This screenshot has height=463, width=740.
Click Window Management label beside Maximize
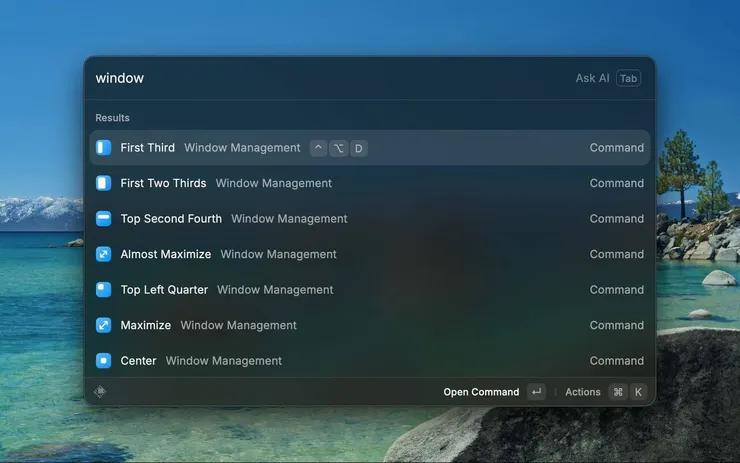click(x=239, y=325)
